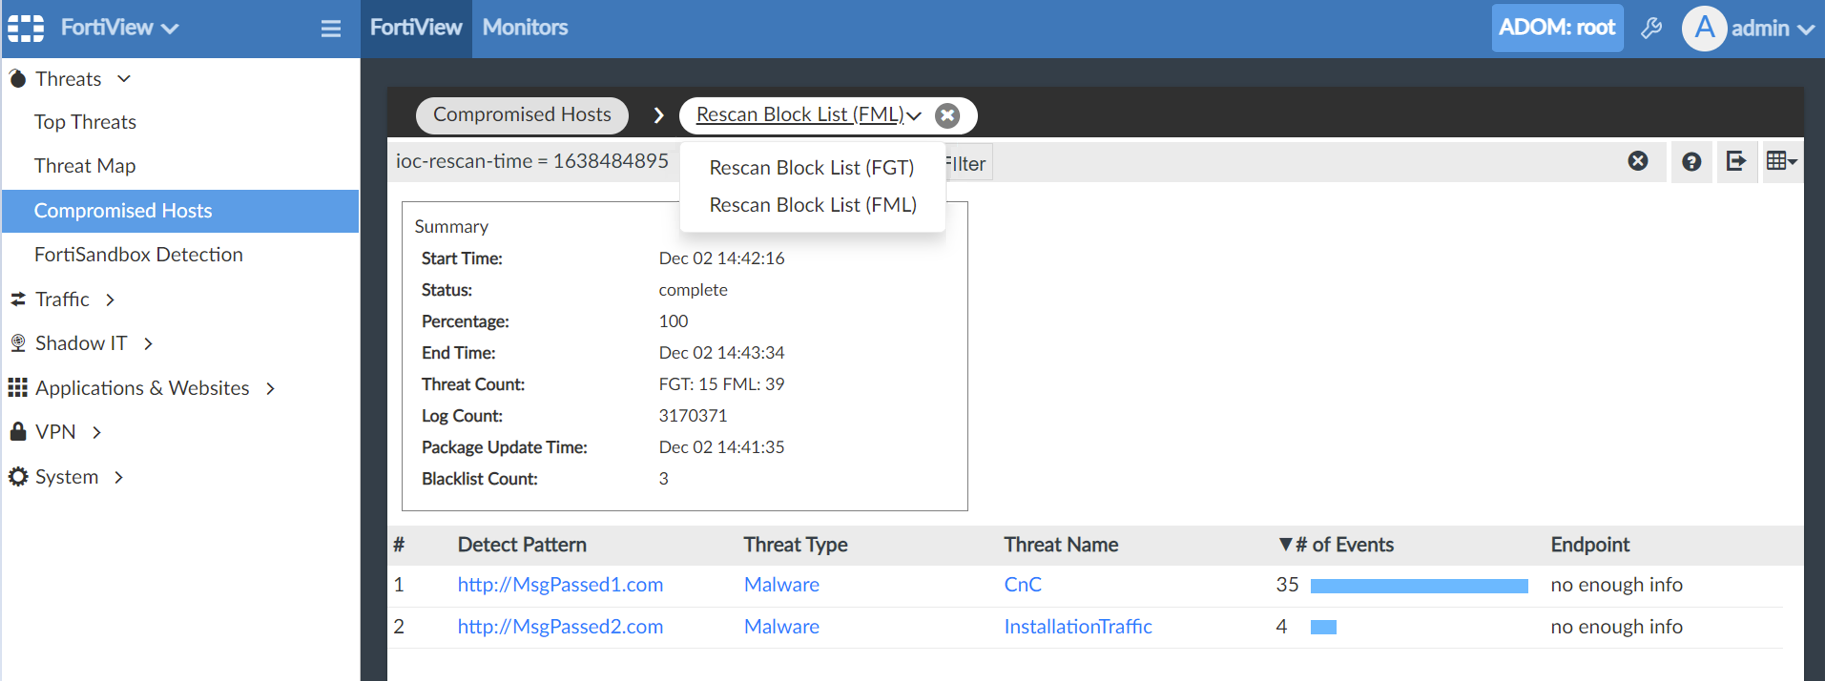Screen dimensions: 1825x685
Task: Sort by Endpoint column header
Action: click(1590, 545)
